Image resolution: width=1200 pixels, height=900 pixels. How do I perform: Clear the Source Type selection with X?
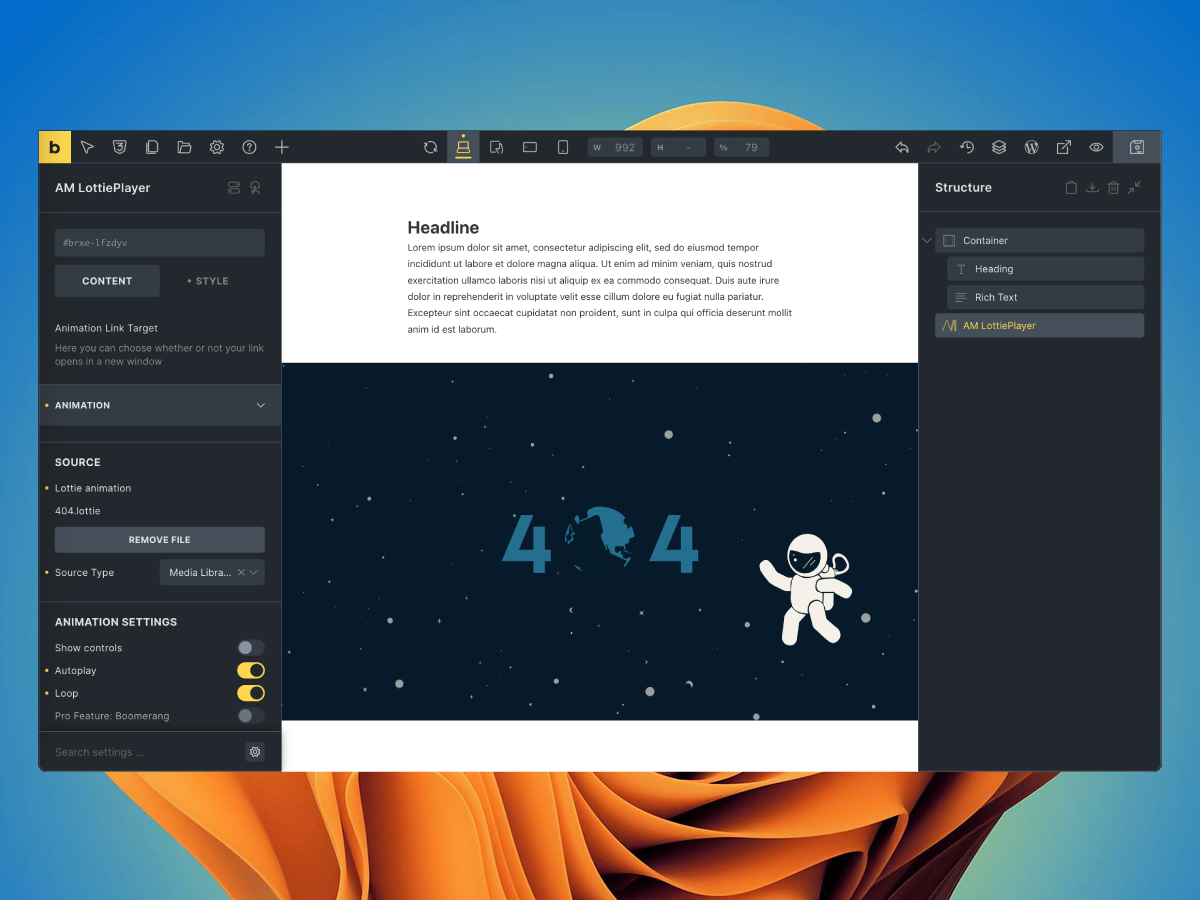pyautogui.click(x=241, y=572)
